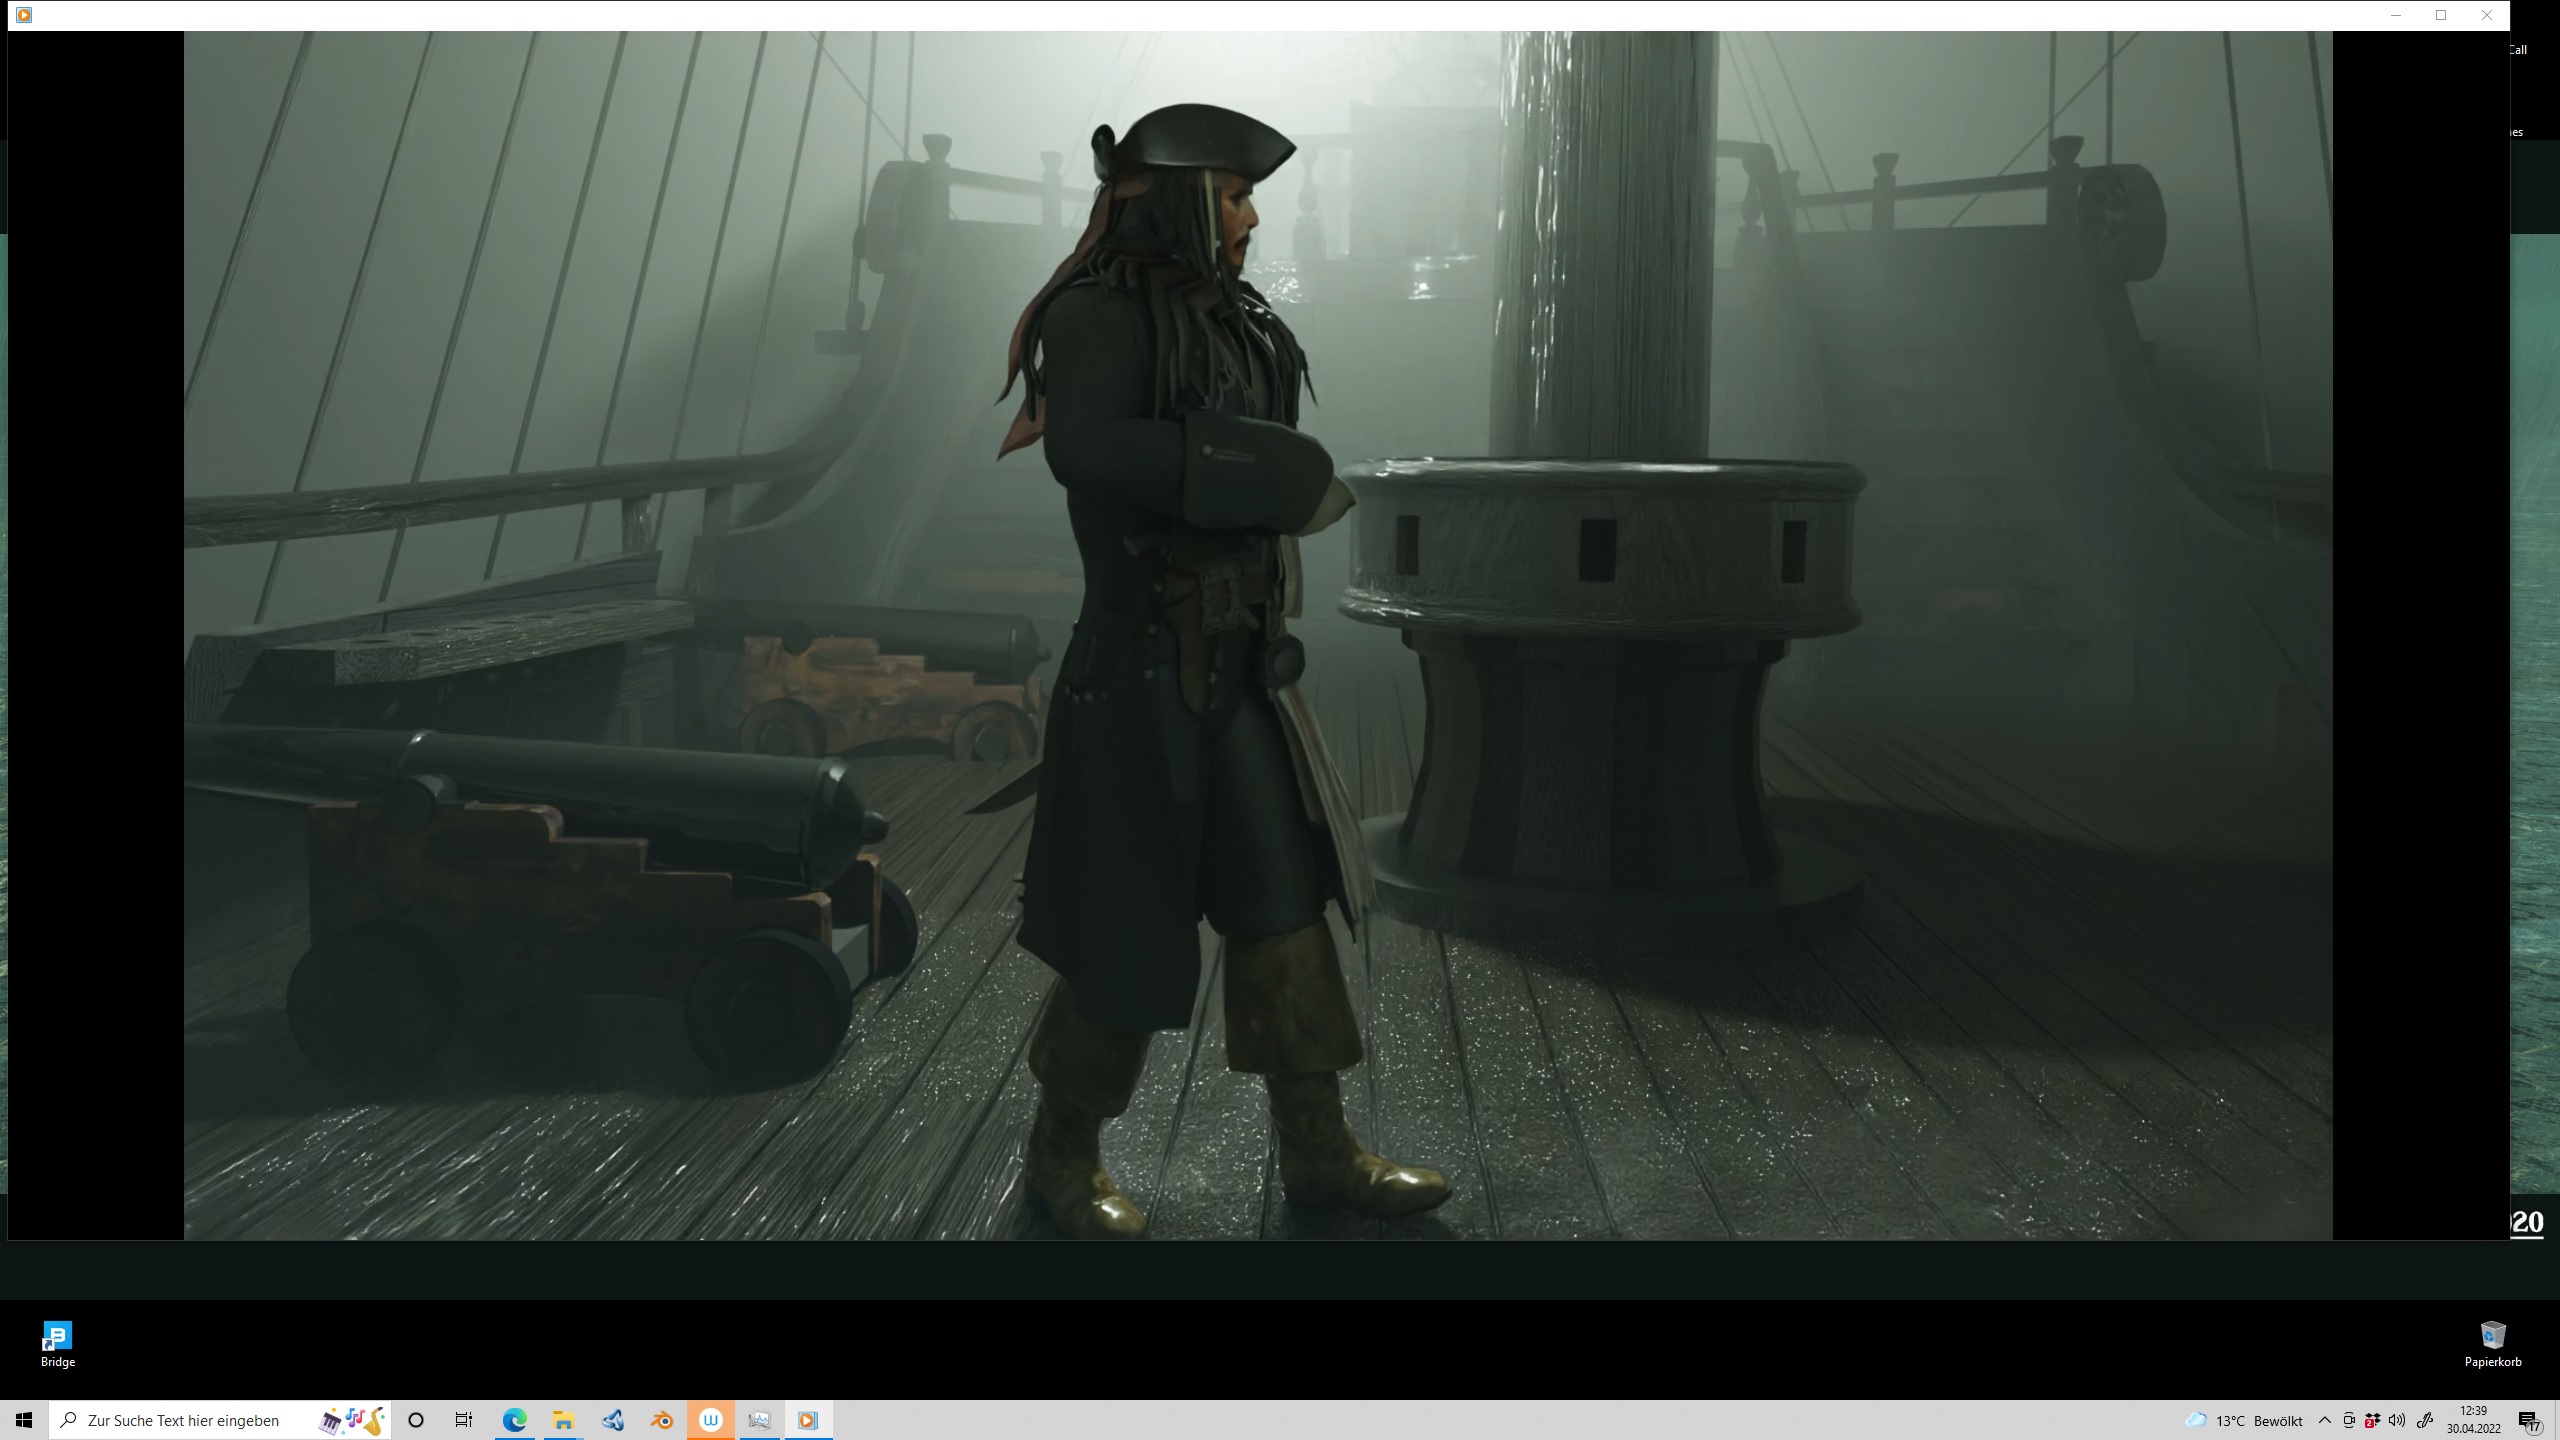Open the Bridge desktop shortcut
Screen dimensions: 2560x1440
pos(58,1343)
